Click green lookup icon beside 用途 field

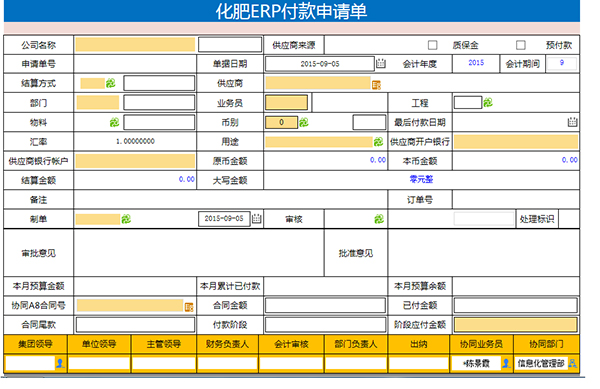(x=378, y=142)
